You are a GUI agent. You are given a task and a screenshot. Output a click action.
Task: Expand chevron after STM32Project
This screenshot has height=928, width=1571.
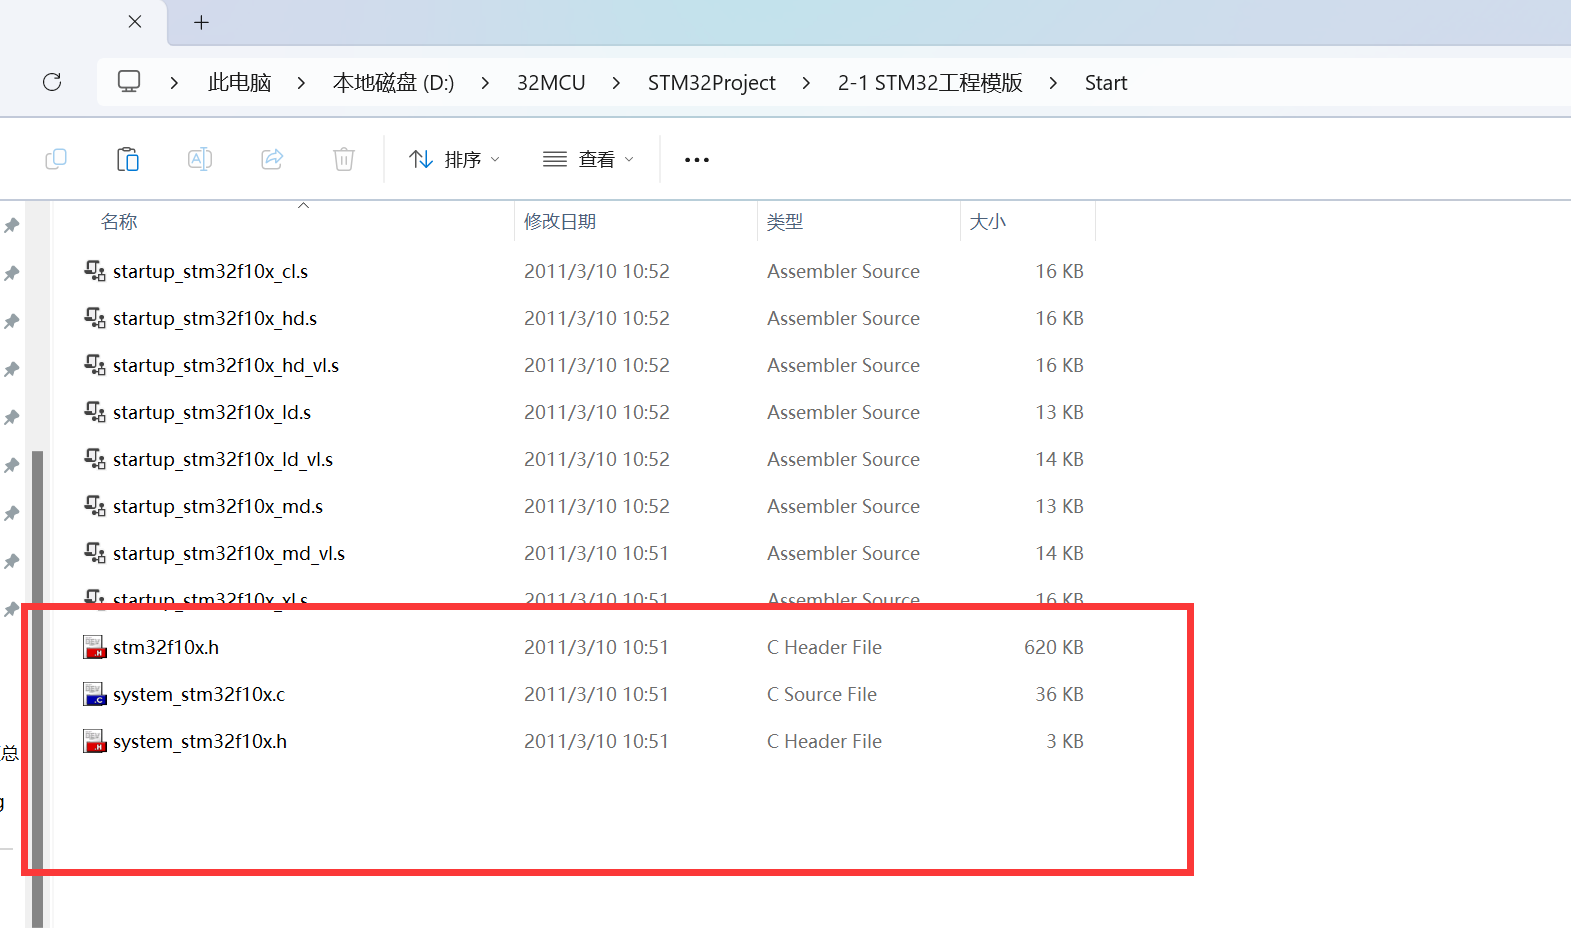point(806,83)
